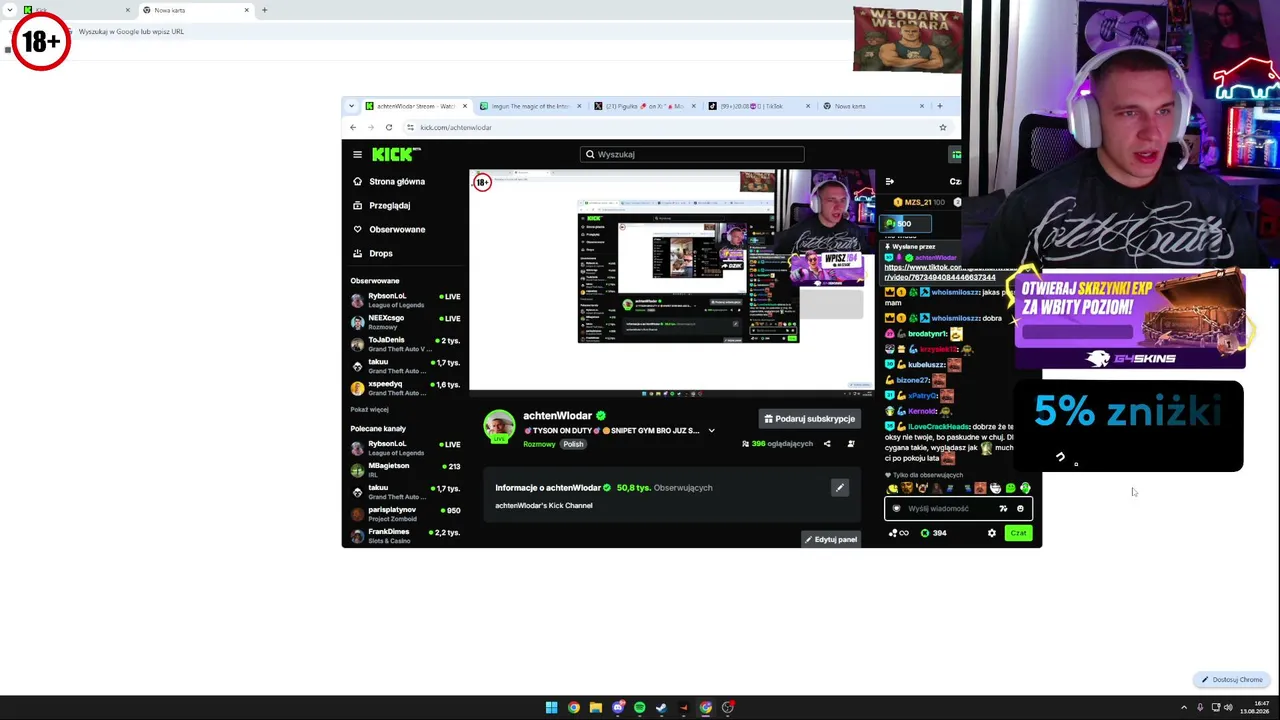This screenshot has width=1280, height=720.
Task: Open Google Chrome from the taskbar
Action: click(x=573, y=708)
